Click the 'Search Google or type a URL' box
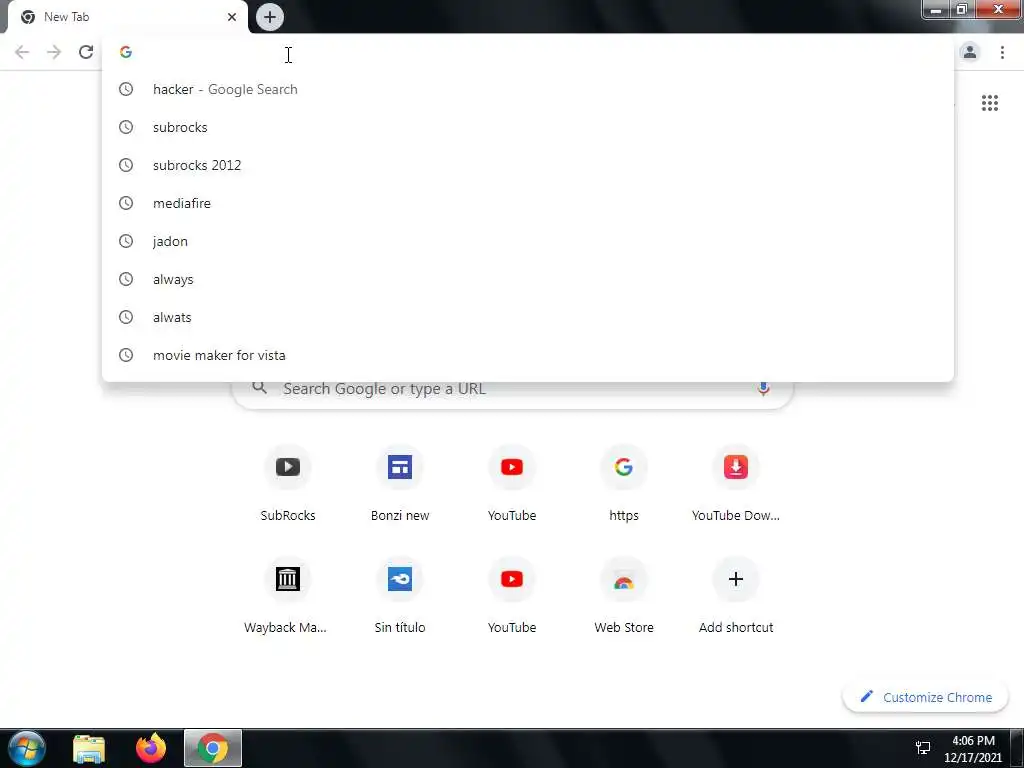The image size is (1024, 768). [513, 391]
